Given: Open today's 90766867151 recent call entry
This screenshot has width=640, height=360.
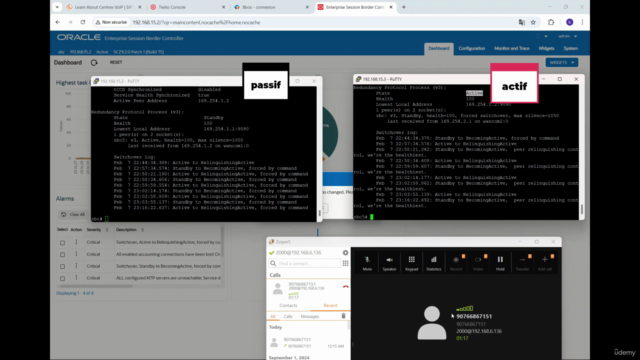Looking at the screenshot, I should (x=308, y=342).
